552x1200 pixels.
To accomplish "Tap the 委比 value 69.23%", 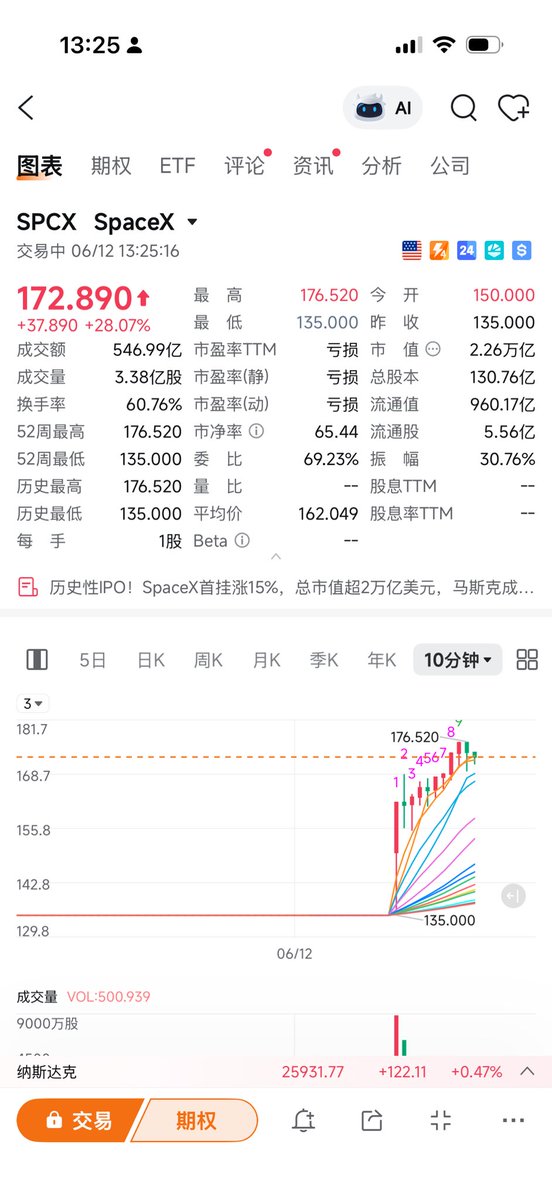I will coord(331,459).
